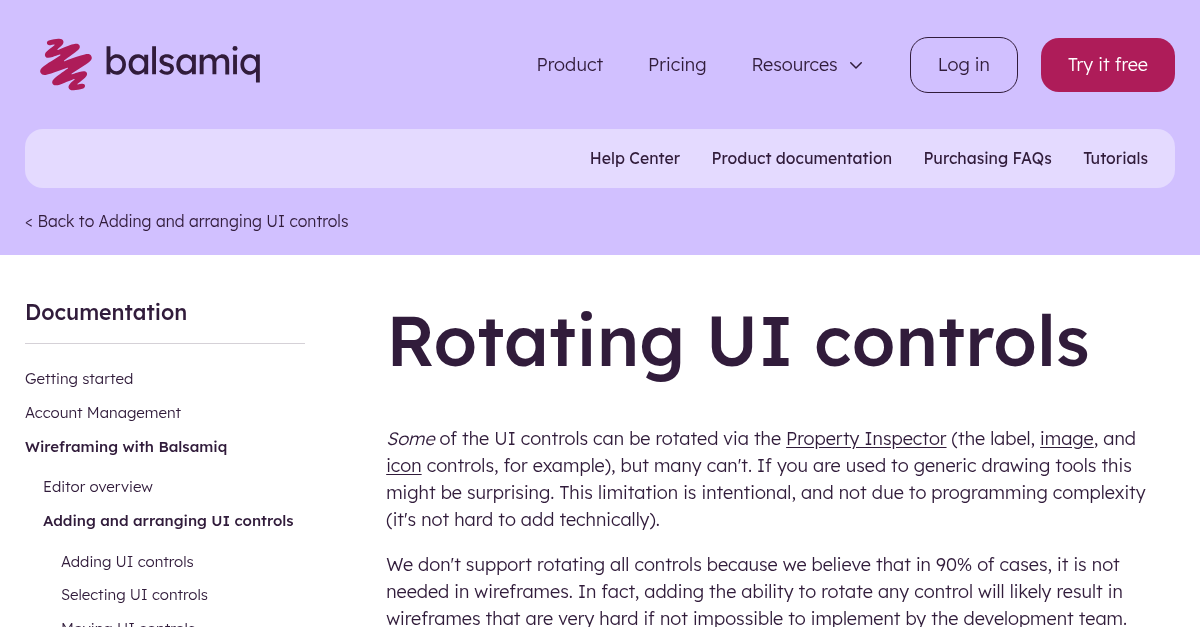Select Adding UI controls in sidebar
The height and width of the screenshot is (627, 1200).
pyautogui.click(x=127, y=561)
